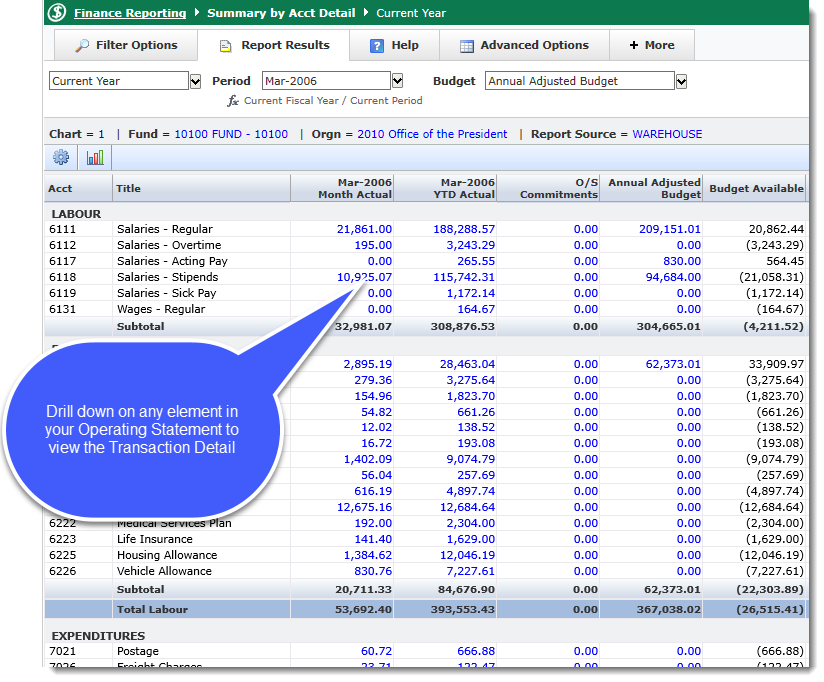Expand the Annual Adjusted Budget dropdown

681,81
